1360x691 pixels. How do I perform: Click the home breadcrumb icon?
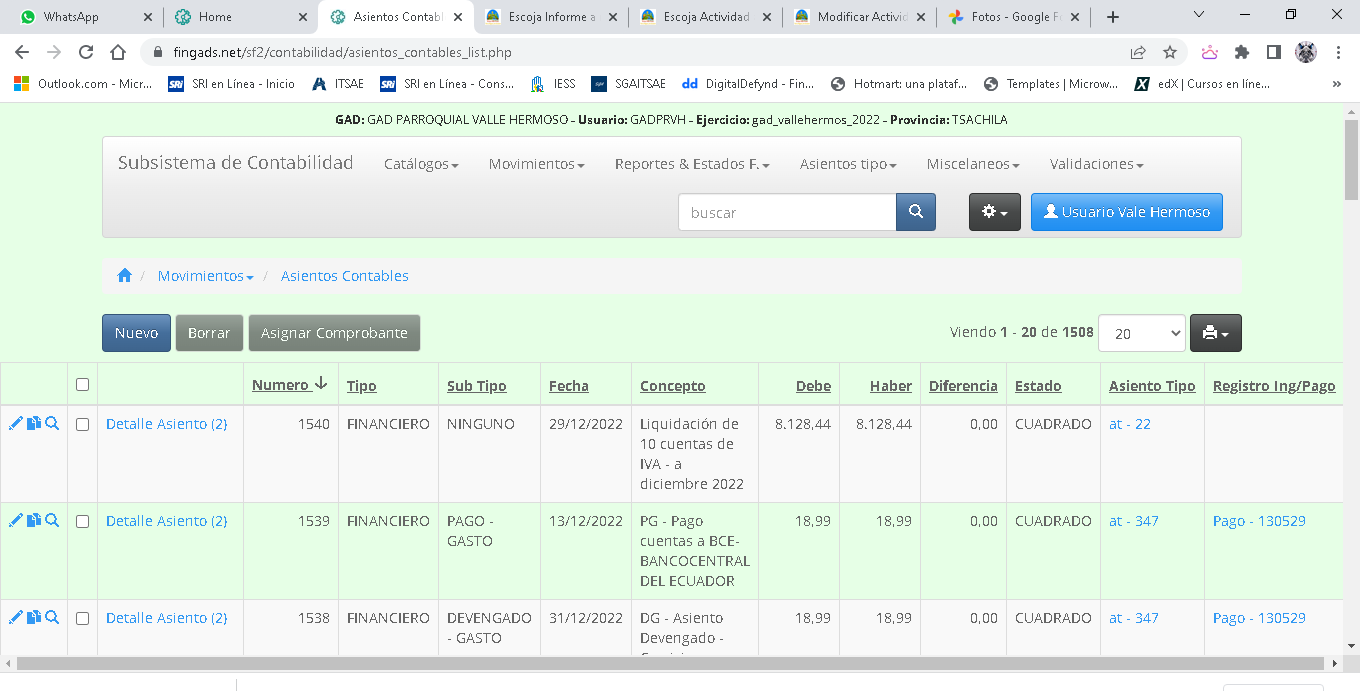coord(124,276)
